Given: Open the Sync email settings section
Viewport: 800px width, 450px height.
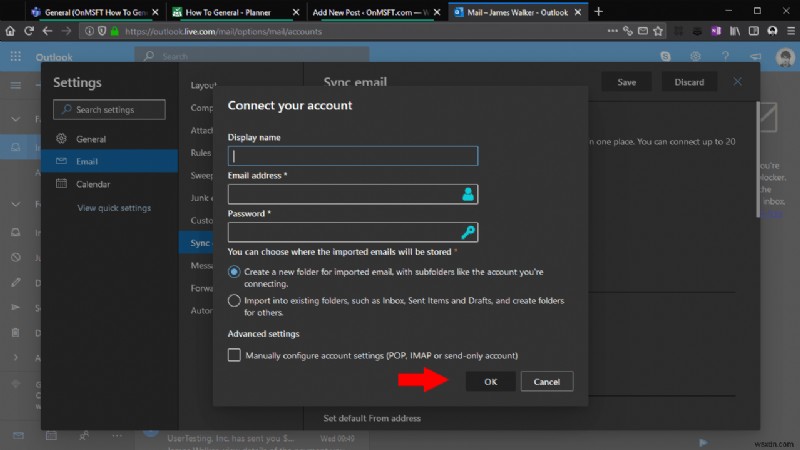Looking at the screenshot, I should [x=196, y=243].
